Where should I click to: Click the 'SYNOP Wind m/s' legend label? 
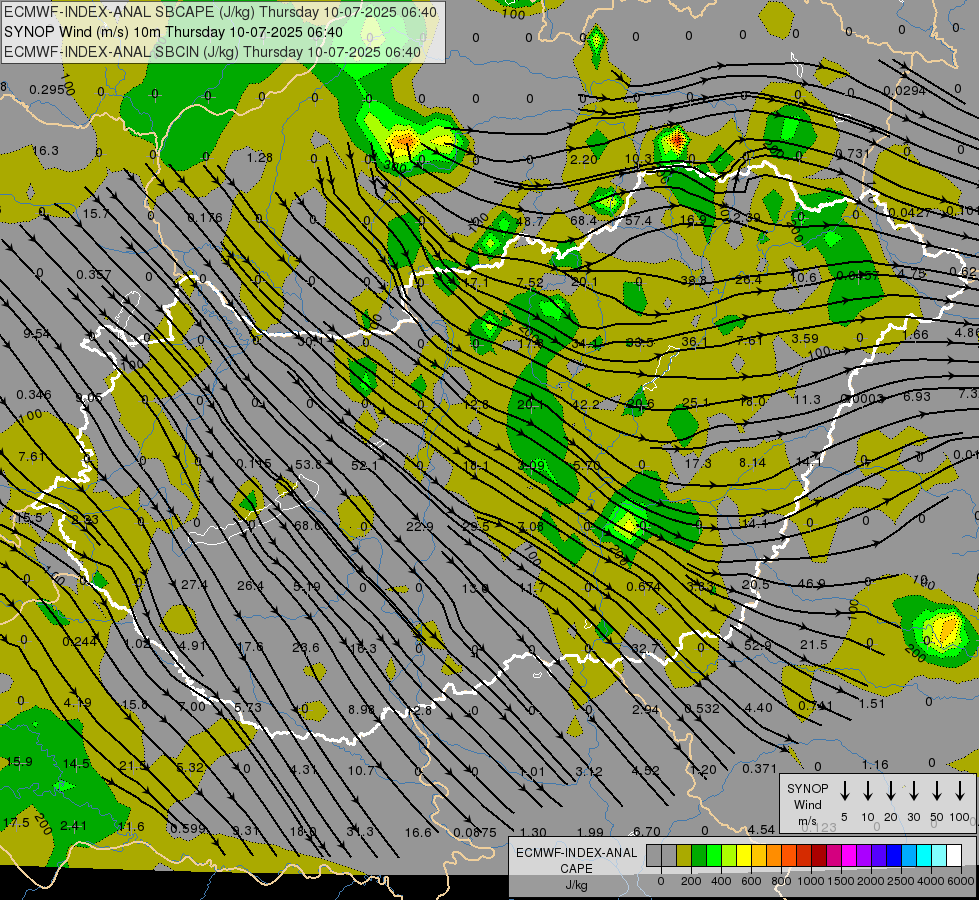pos(807,804)
